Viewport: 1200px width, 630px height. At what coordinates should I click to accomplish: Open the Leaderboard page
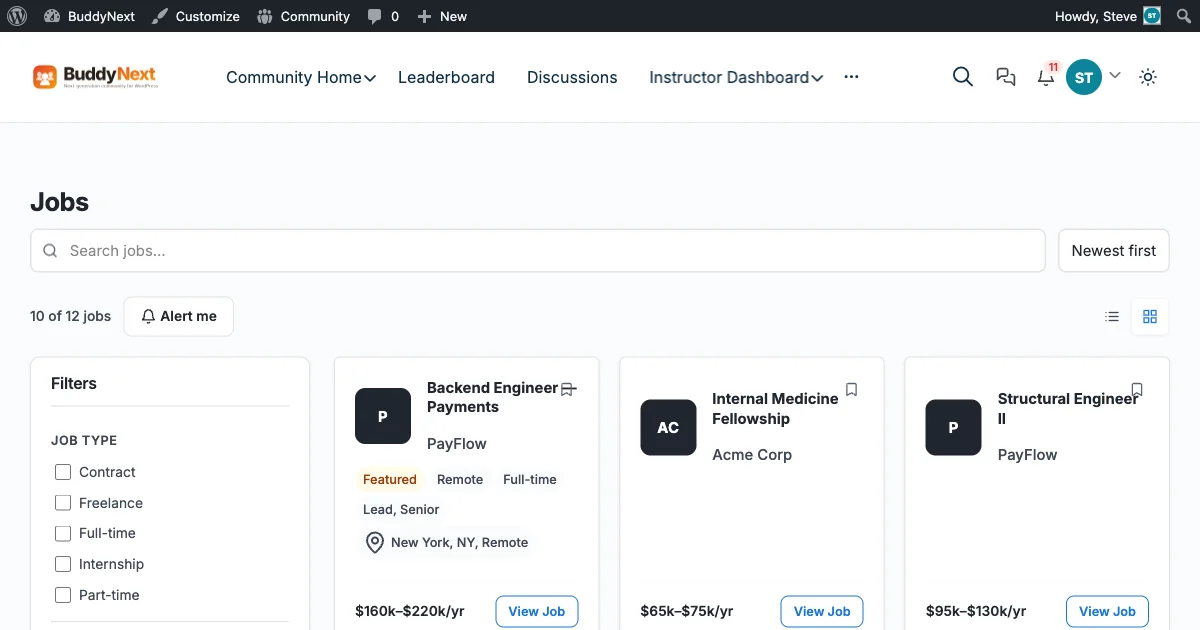click(x=446, y=77)
